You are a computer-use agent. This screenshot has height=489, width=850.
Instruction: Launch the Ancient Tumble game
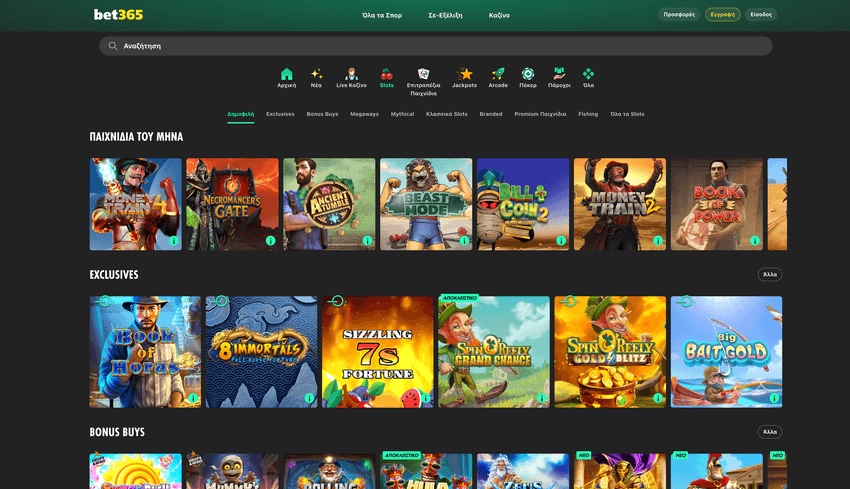tap(329, 204)
